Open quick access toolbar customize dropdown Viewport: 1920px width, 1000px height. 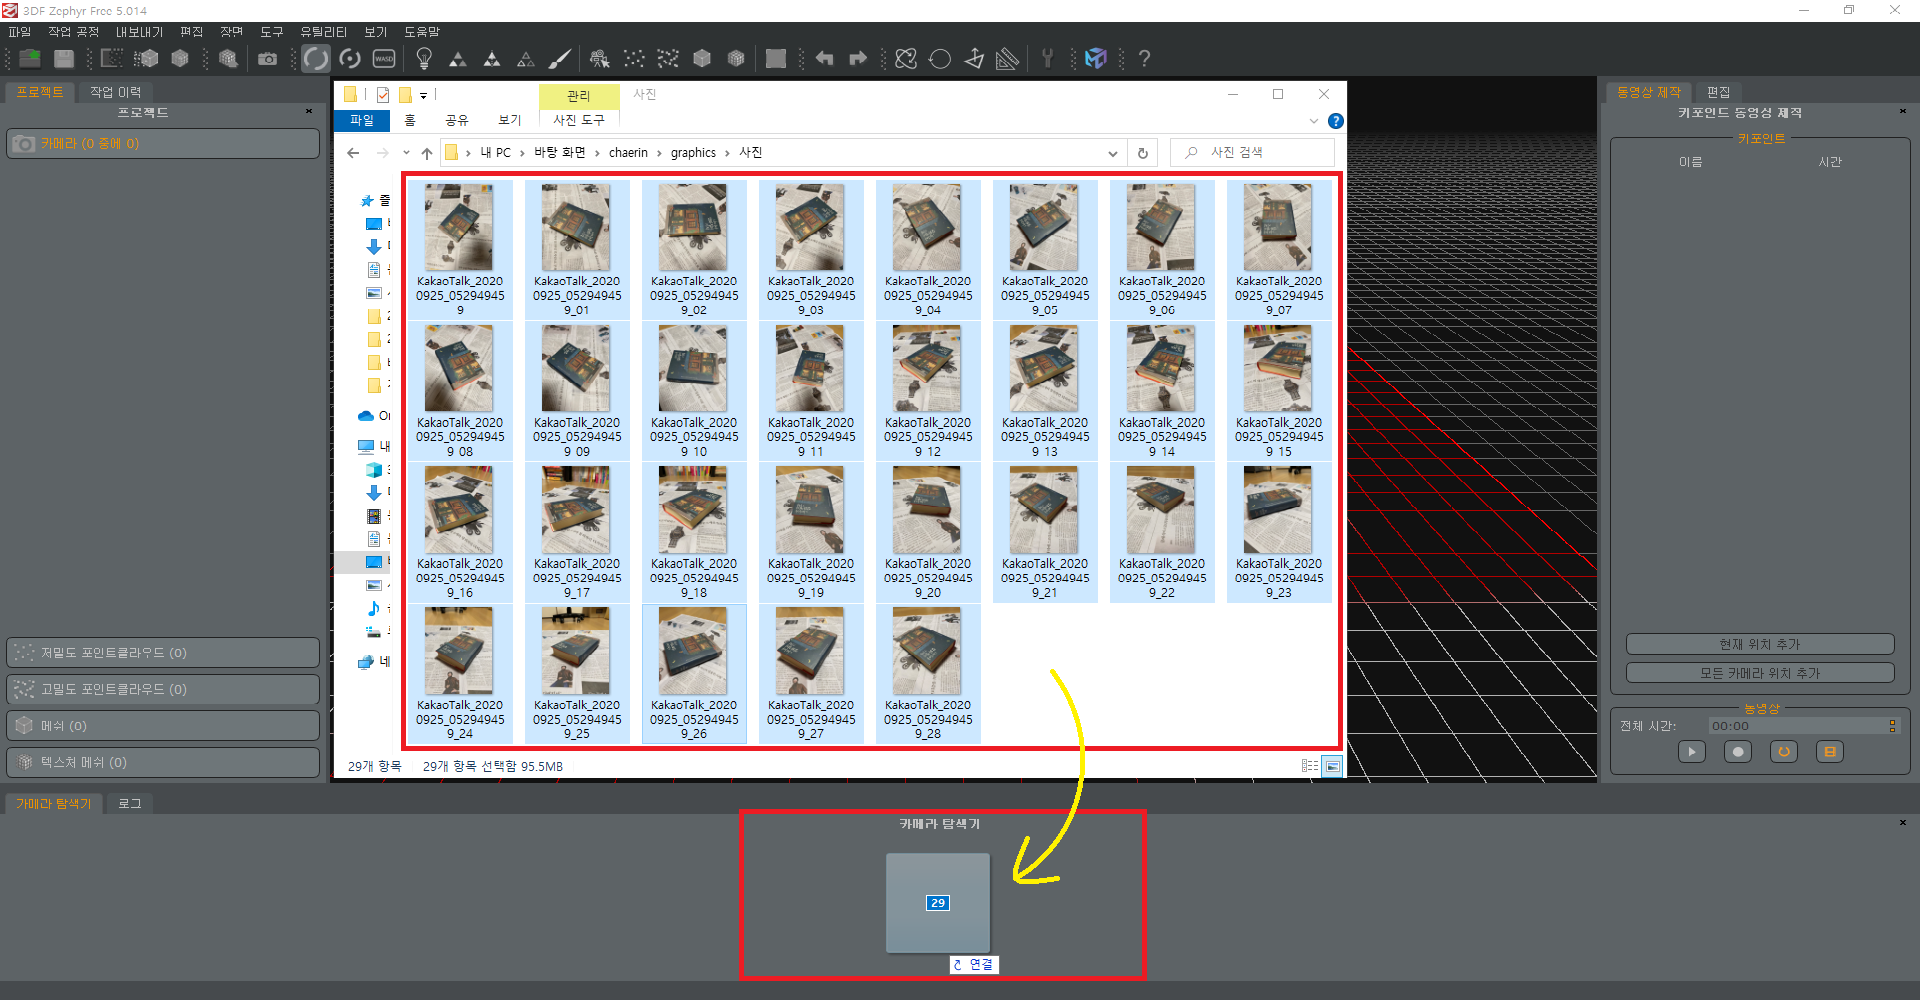(x=424, y=96)
